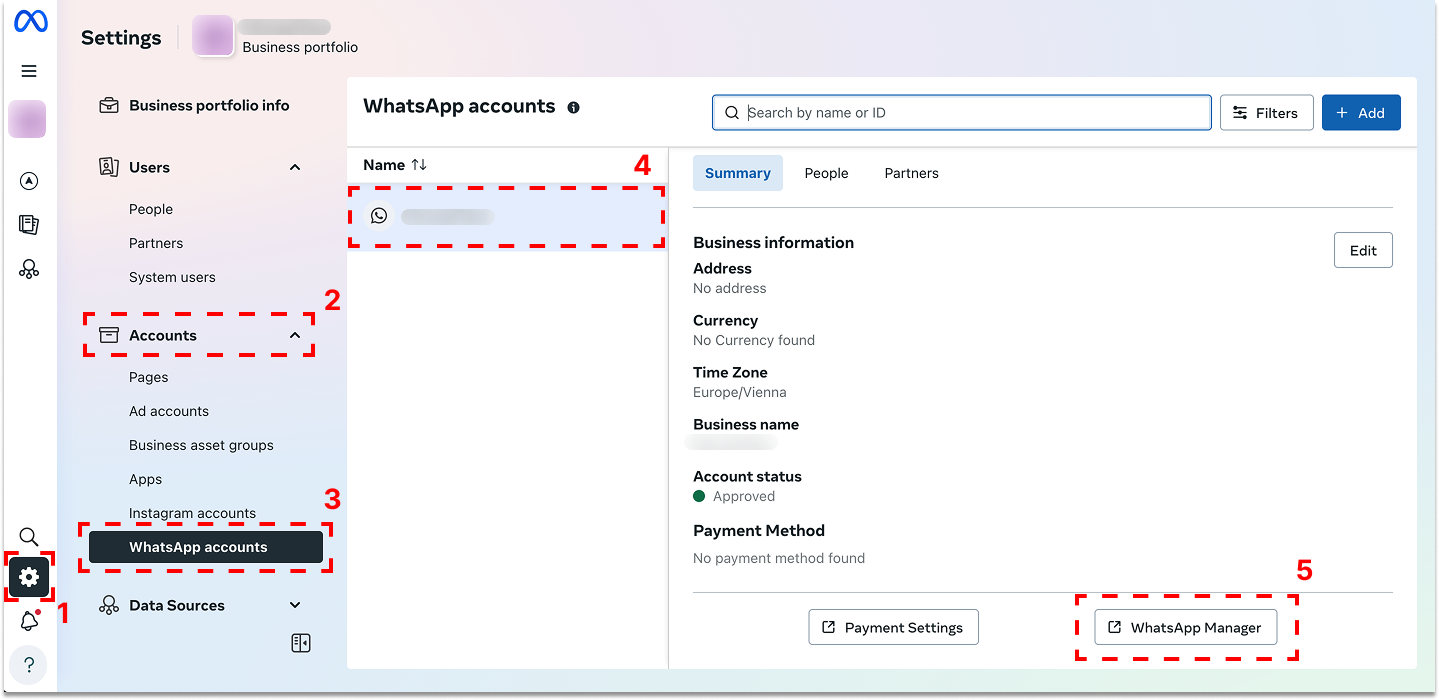Switch to the People tab
This screenshot has width=1439, height=700.
pos(826,173)
